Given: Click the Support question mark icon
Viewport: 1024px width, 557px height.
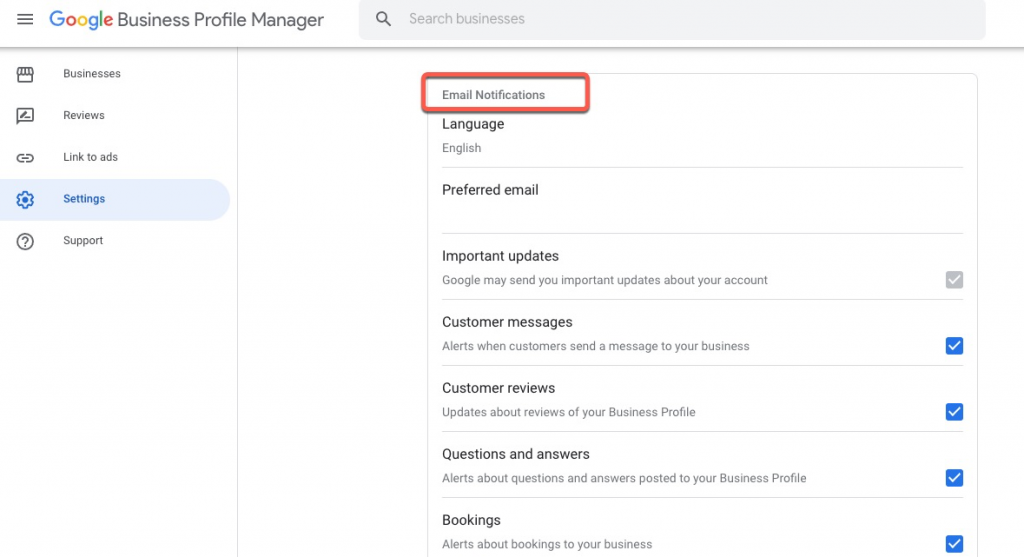Looking at the screenshot, I should pos(25,241).
